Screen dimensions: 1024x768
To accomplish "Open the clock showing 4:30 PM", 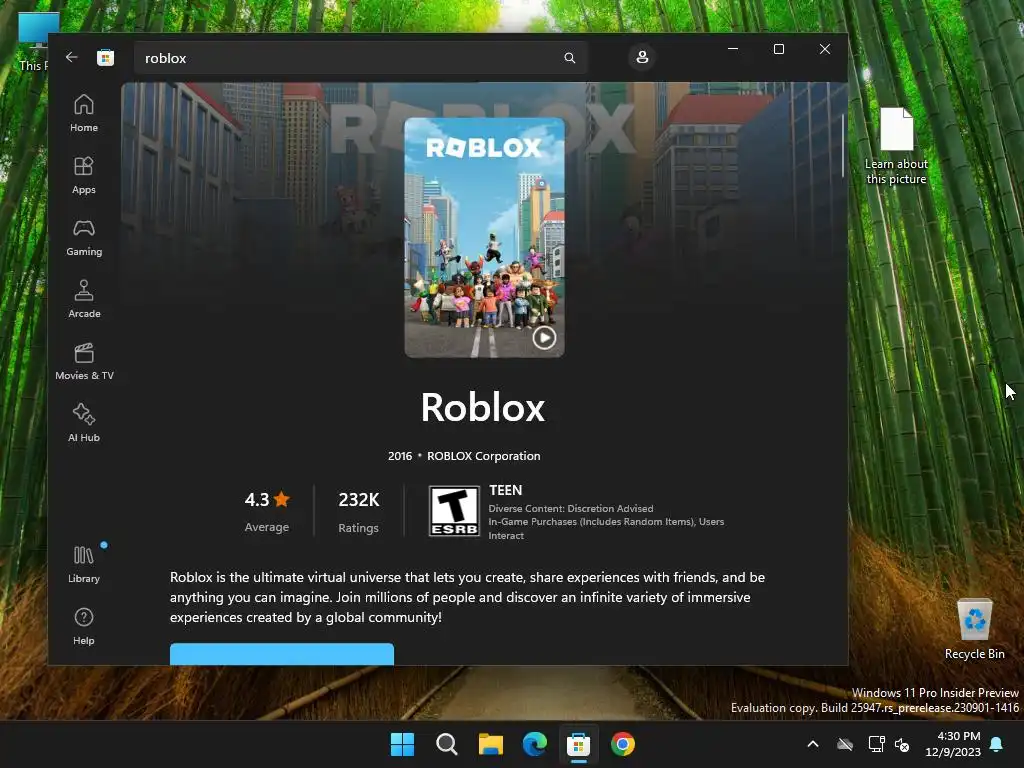I will pyautogui.click(x=952, y=744).
